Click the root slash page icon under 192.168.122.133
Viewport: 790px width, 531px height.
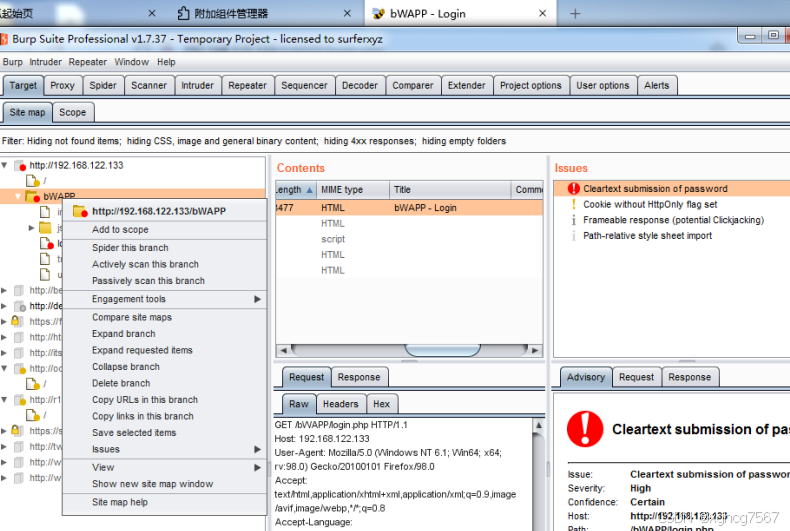(x=33, y=180)
